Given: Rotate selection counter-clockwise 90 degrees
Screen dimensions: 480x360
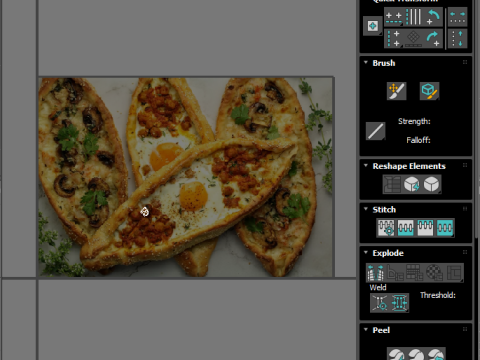Looking at the screenshot, I should (x=433, y=17).
